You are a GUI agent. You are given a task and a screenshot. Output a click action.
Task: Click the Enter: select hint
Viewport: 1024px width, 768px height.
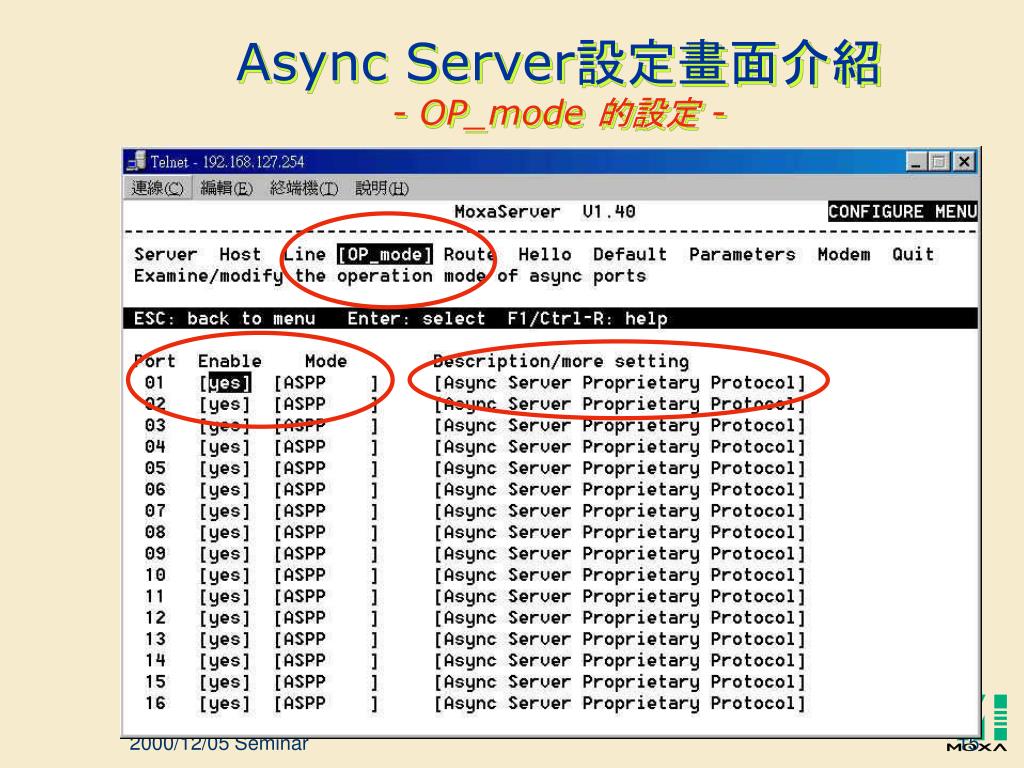(416, 319)
